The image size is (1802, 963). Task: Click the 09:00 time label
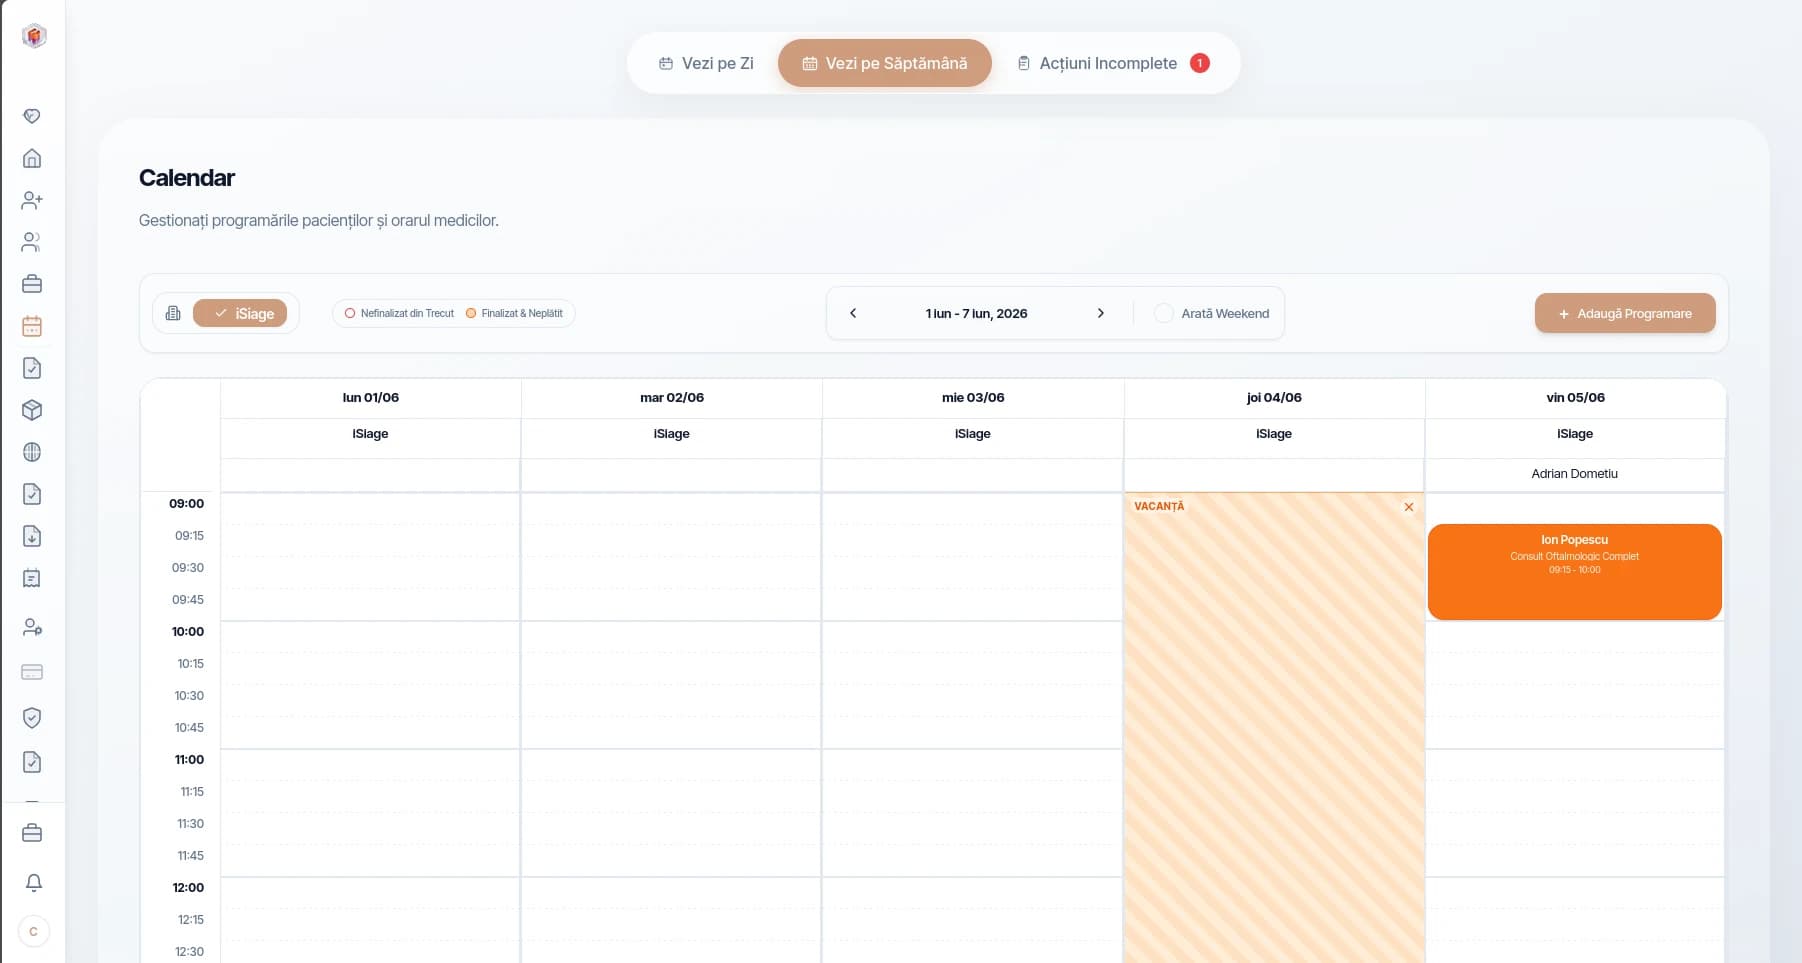click(x=186, y=504)
